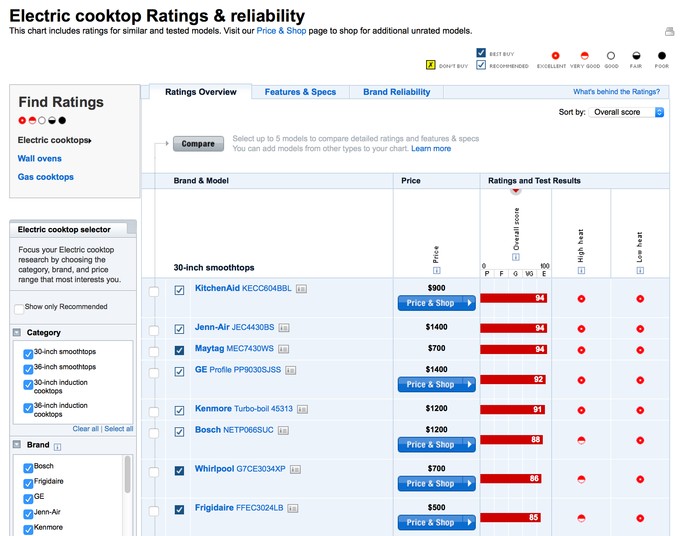Screen dimensions: 680x536
Task: Click the Good rating legend icon
Action: coord(611,56)
